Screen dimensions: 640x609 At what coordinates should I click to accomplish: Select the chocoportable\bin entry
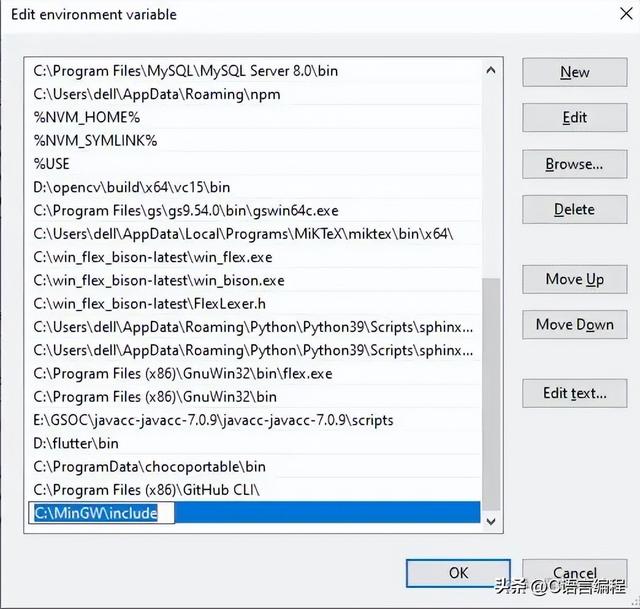click(255, 467)
